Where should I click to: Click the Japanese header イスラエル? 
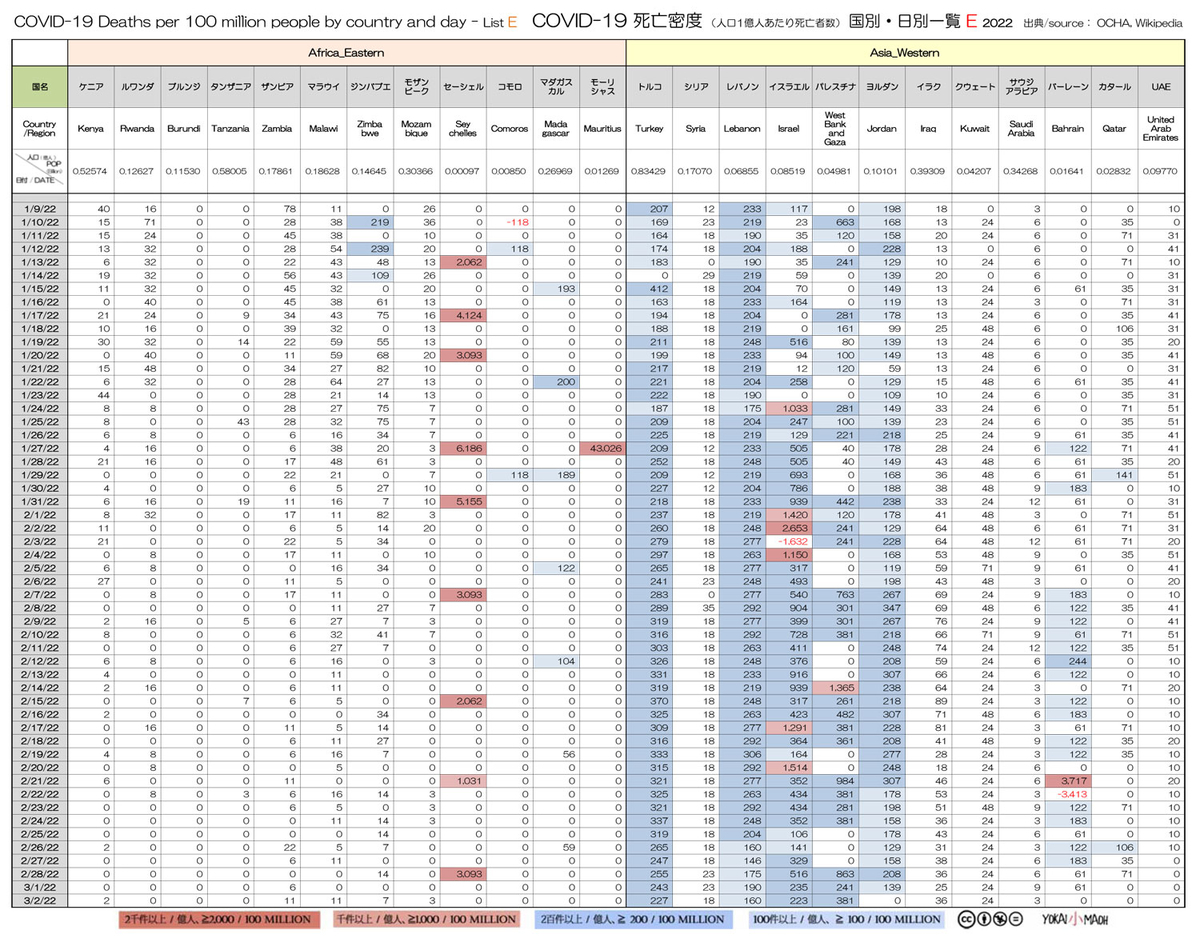click(789, 87)
